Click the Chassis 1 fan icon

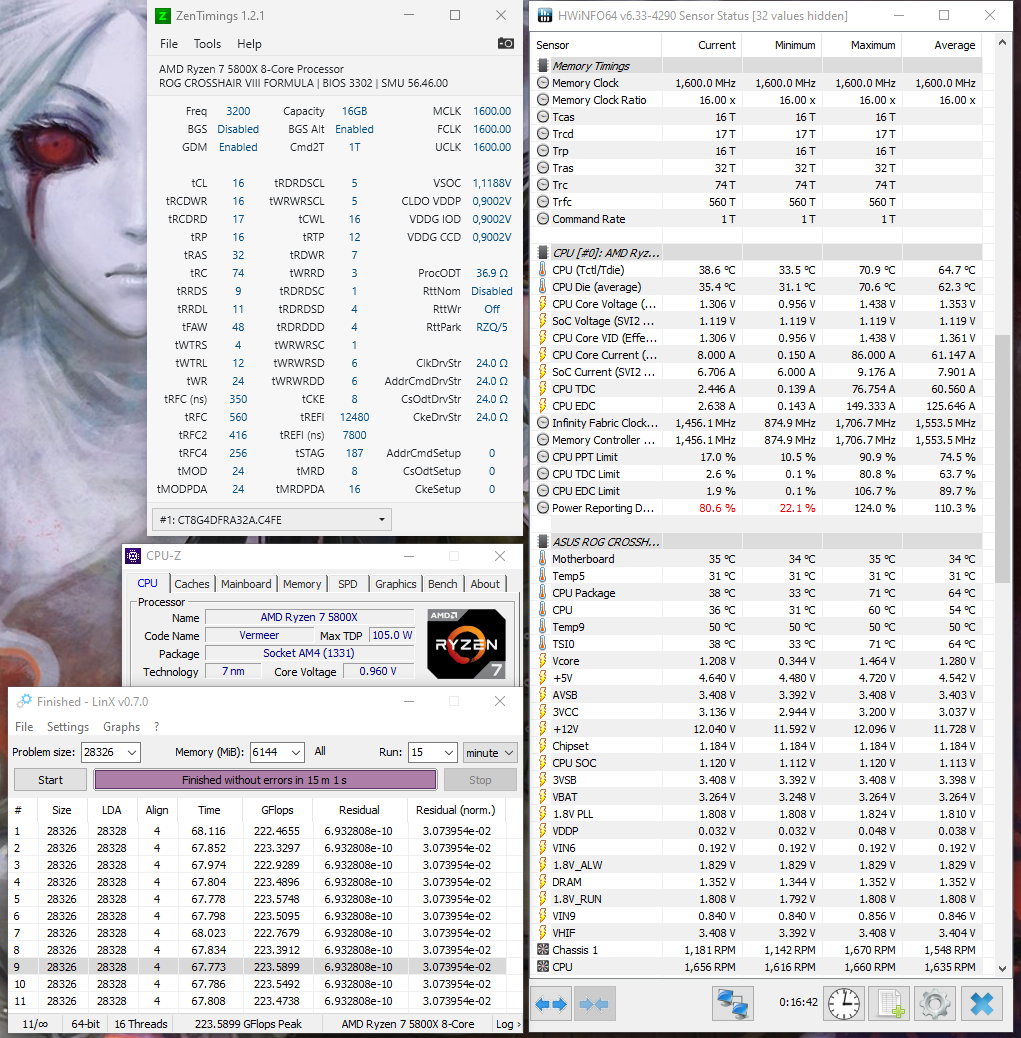point(543,950)
